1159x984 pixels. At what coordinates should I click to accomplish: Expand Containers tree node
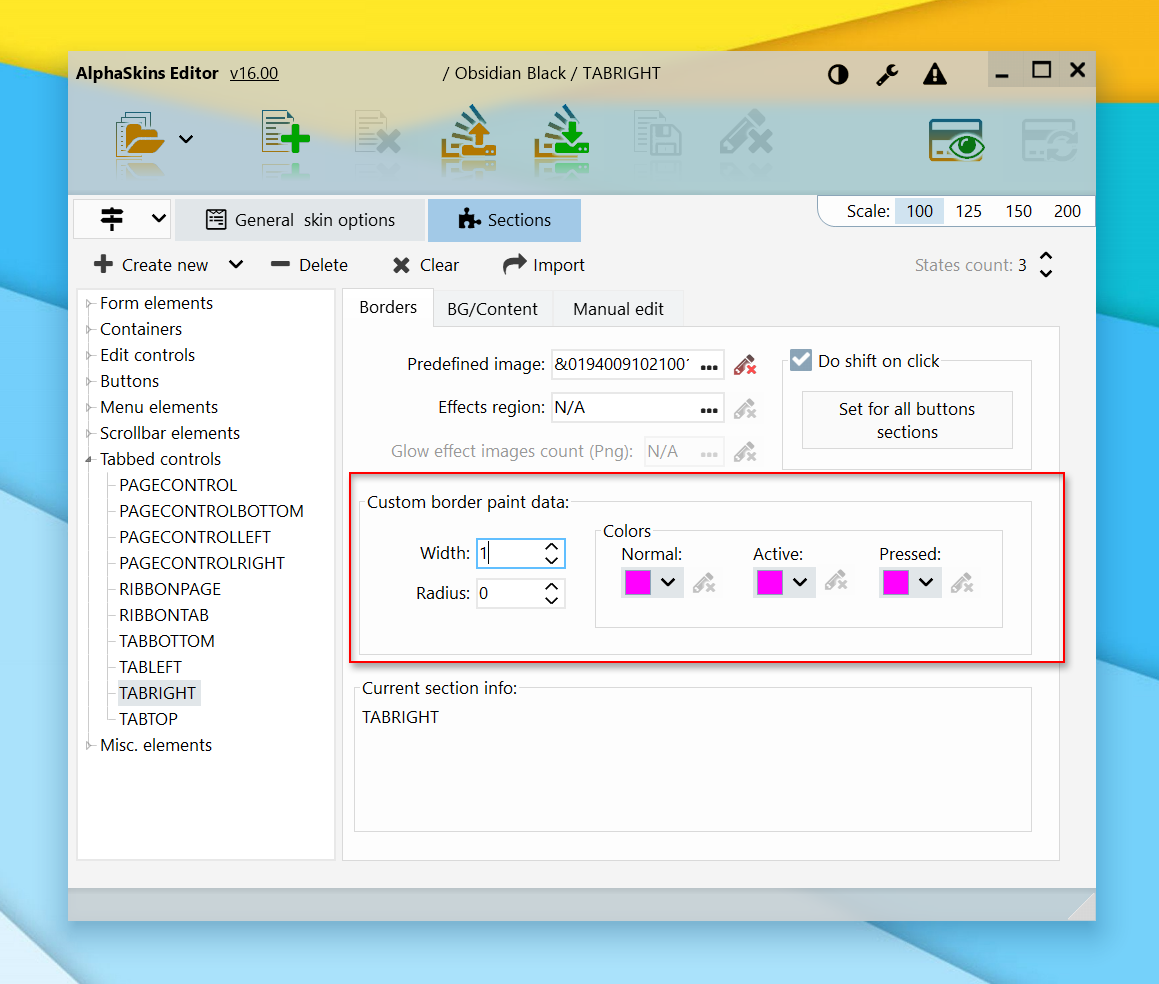[89, 329]
